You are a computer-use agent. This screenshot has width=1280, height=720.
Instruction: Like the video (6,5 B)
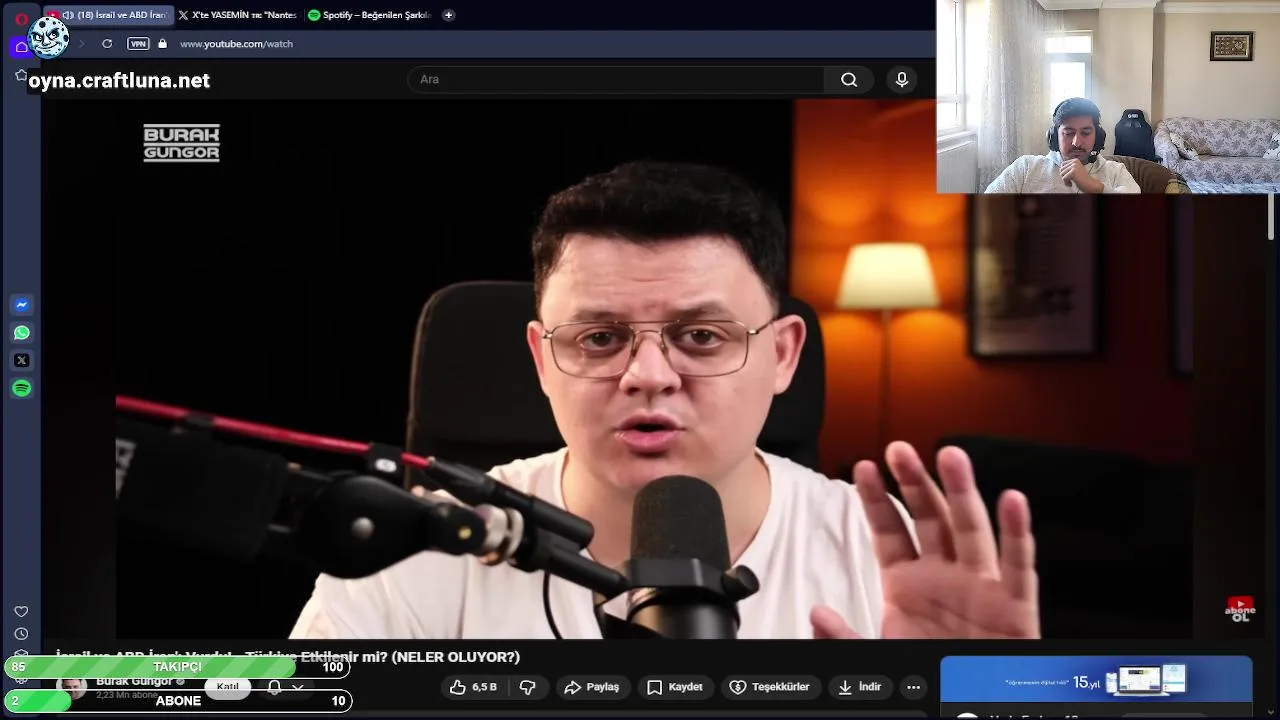tap(473, 687)
